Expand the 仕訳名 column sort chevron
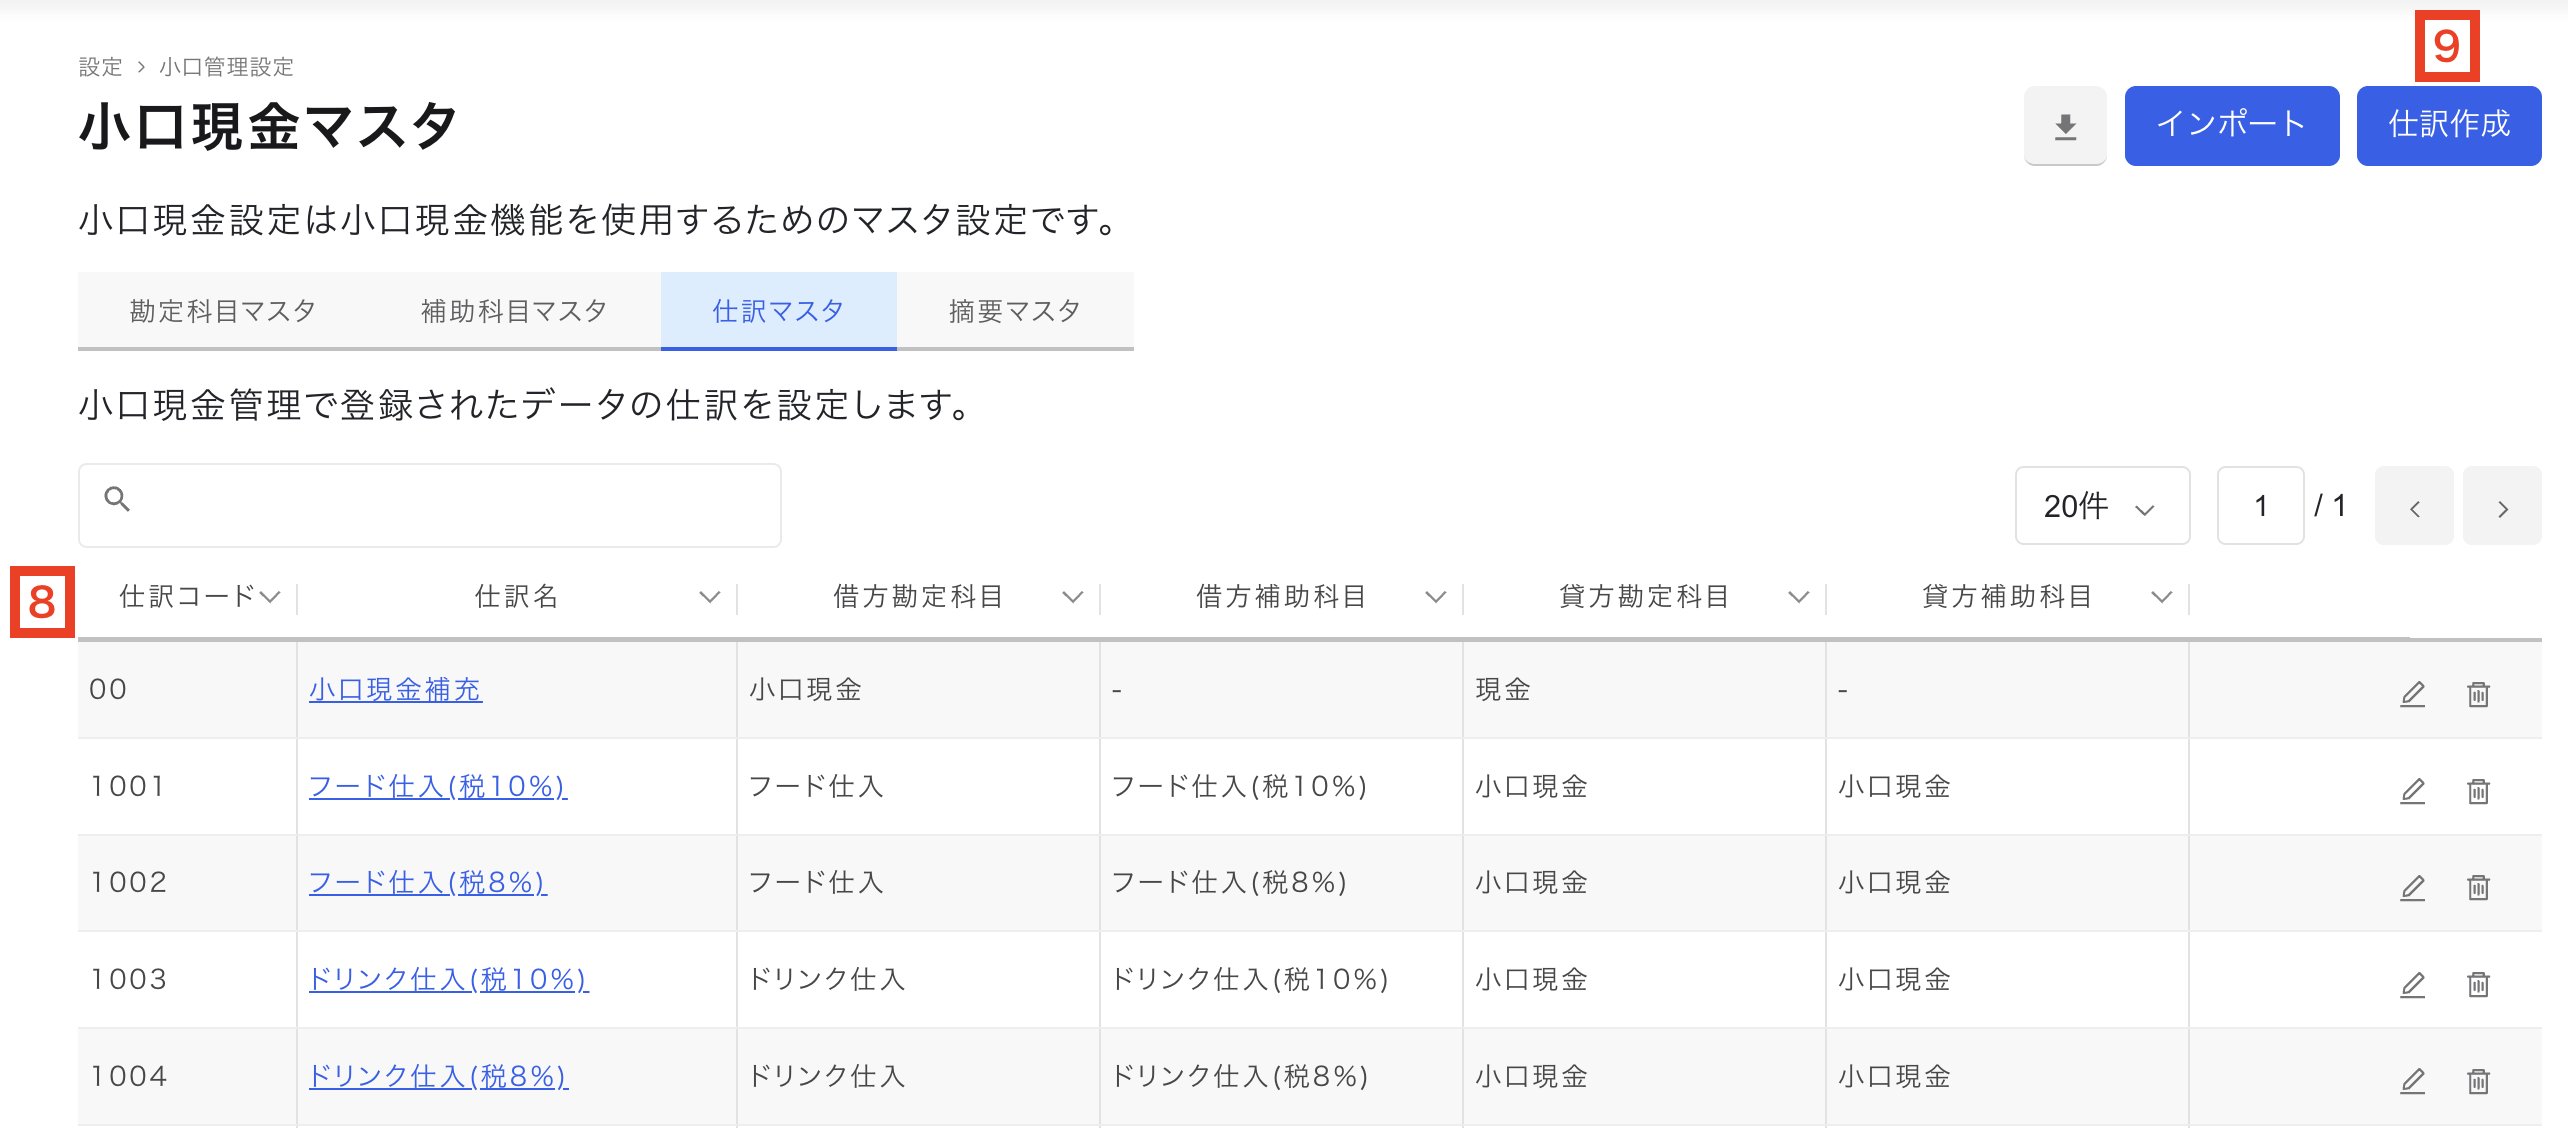 (x=709, y=597)
